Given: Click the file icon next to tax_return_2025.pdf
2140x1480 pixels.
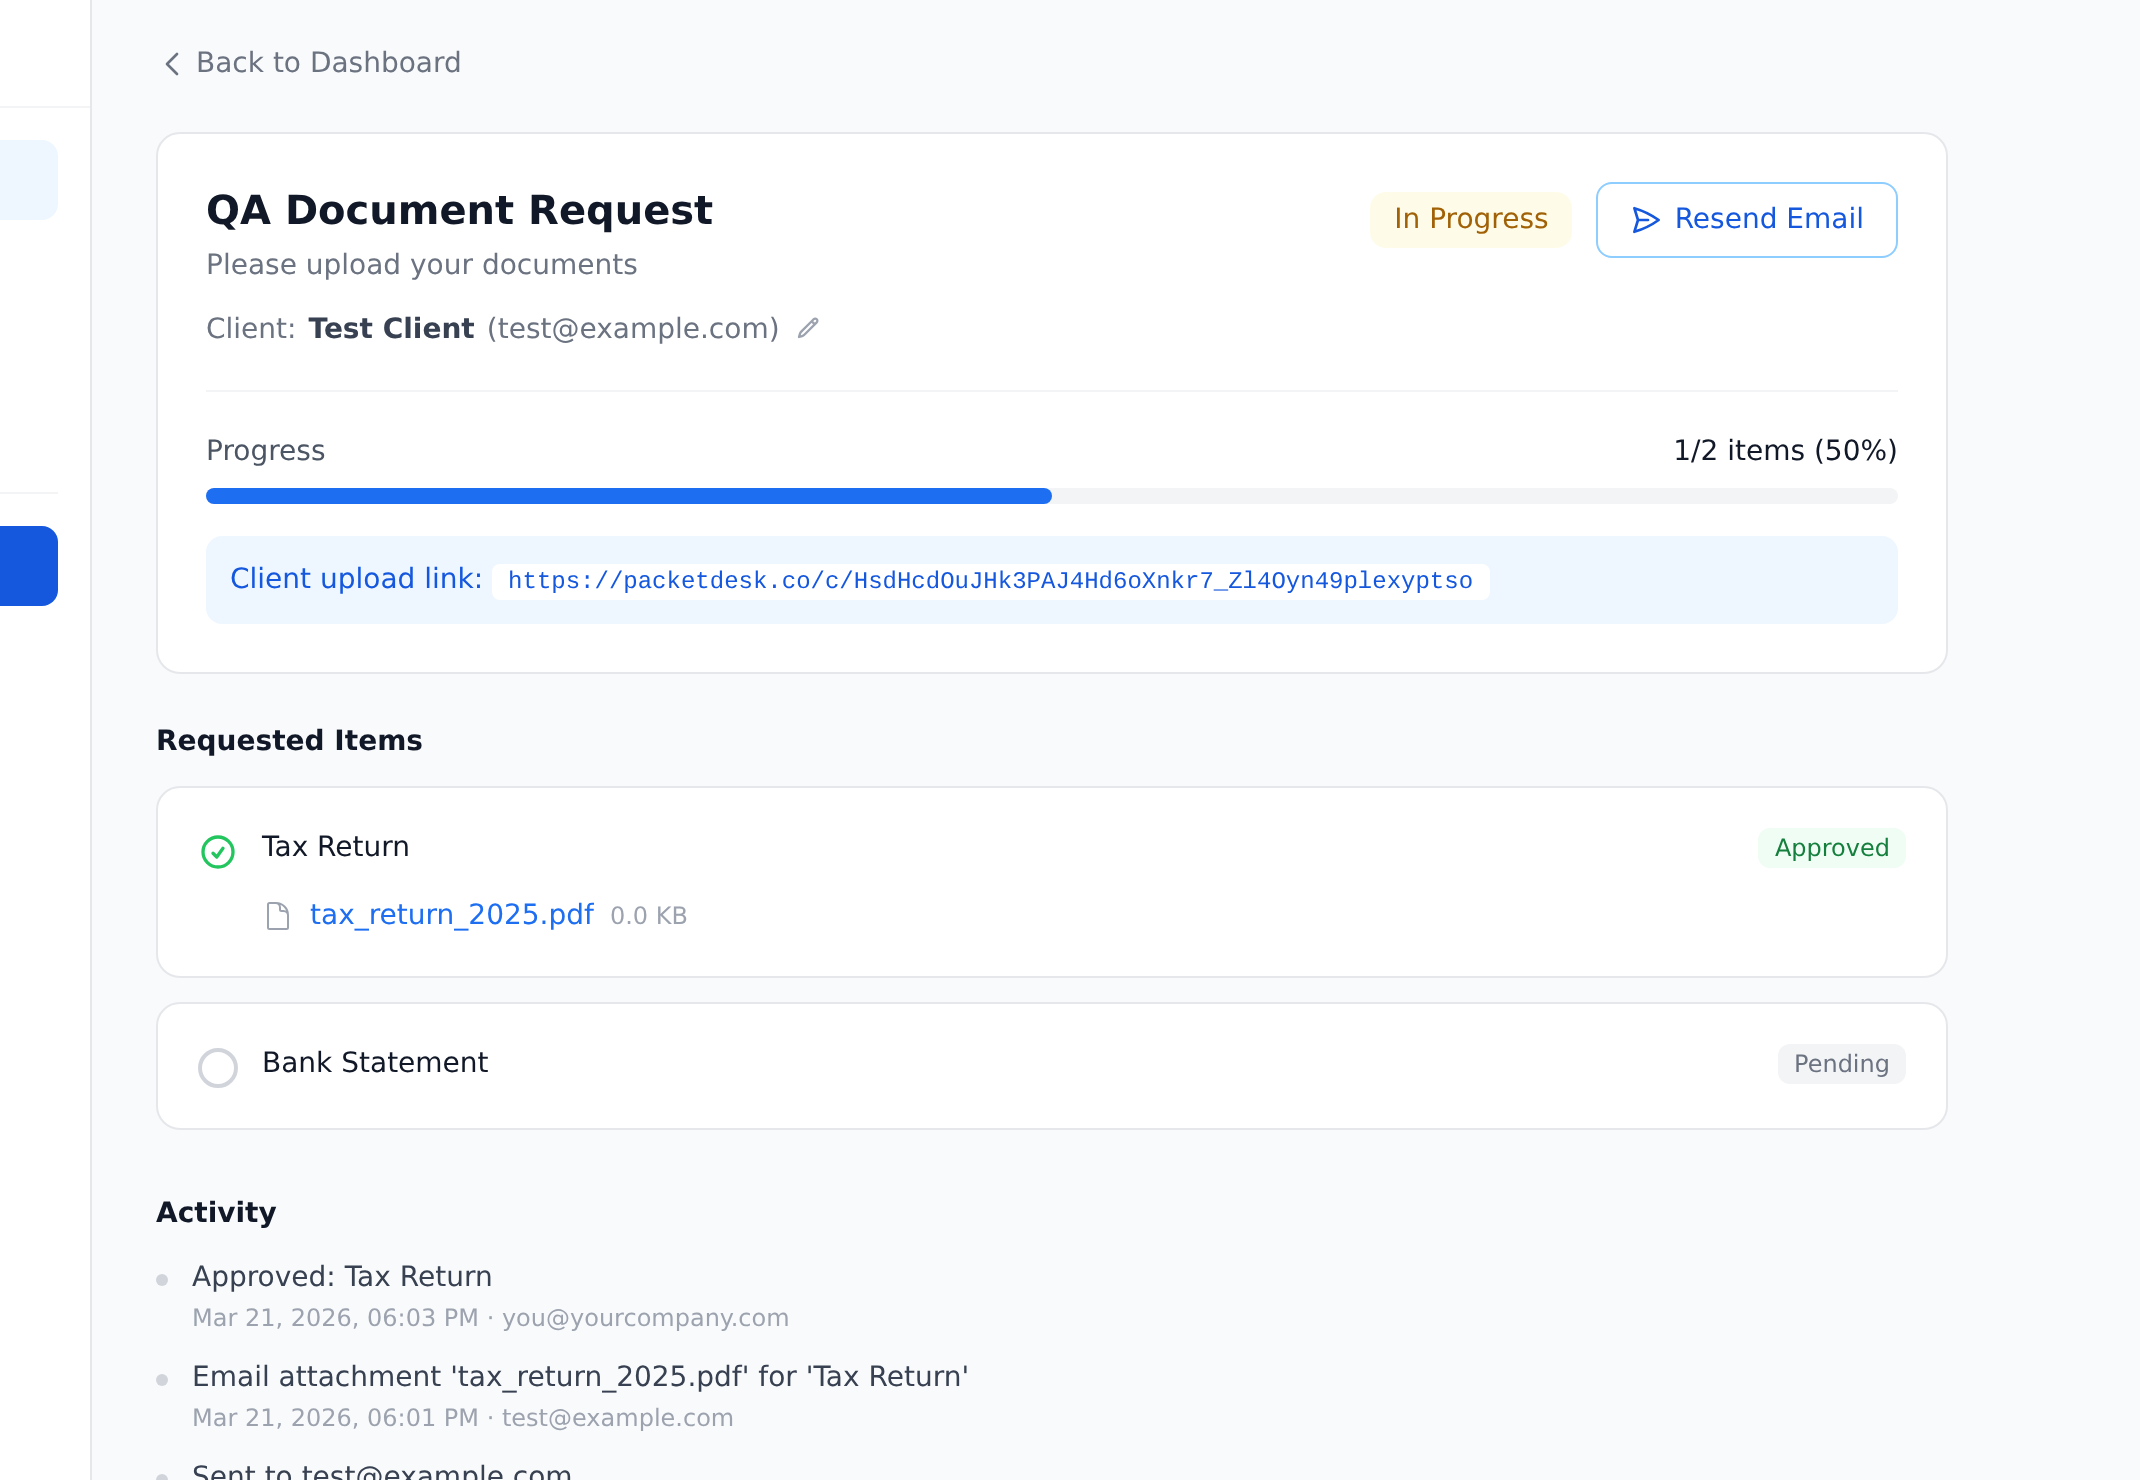Looking at the screenshot, I should [278, 916].
